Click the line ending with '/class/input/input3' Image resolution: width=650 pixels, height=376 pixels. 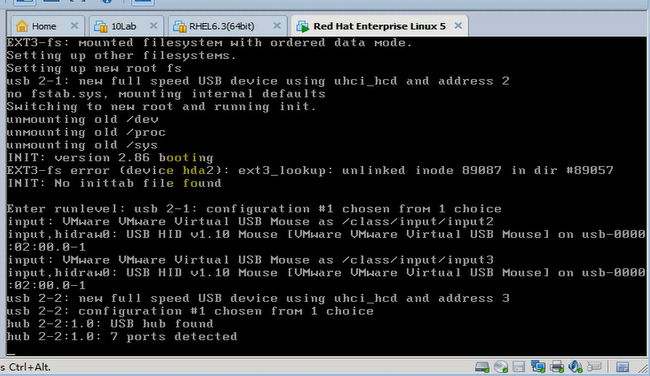[x=250, y=260]
